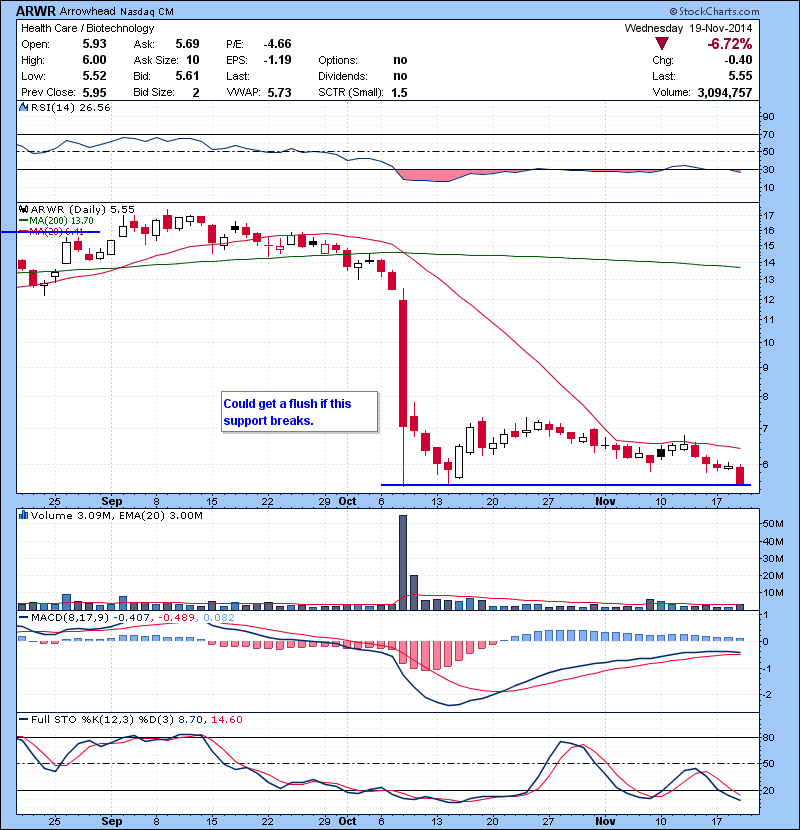Click the Arrowhead Nasdaq CM company name
The image size is (800, 830).
click(116, 11)
